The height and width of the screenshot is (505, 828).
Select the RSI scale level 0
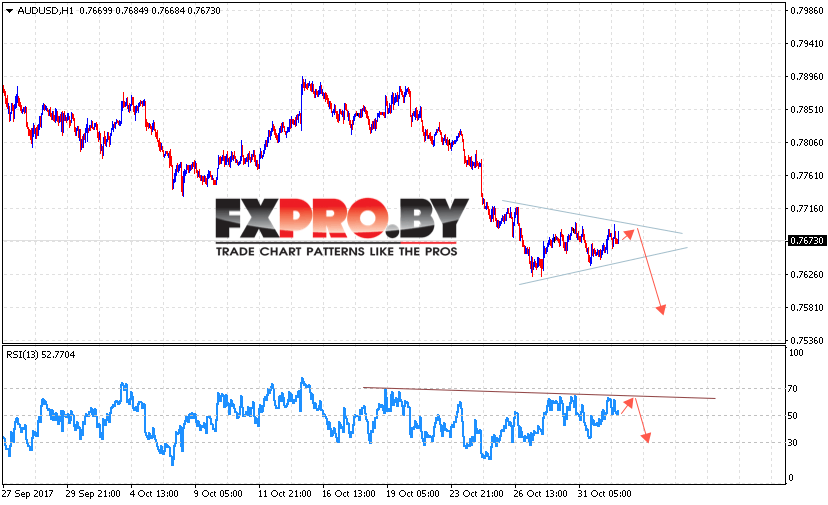tap(791, 478)
